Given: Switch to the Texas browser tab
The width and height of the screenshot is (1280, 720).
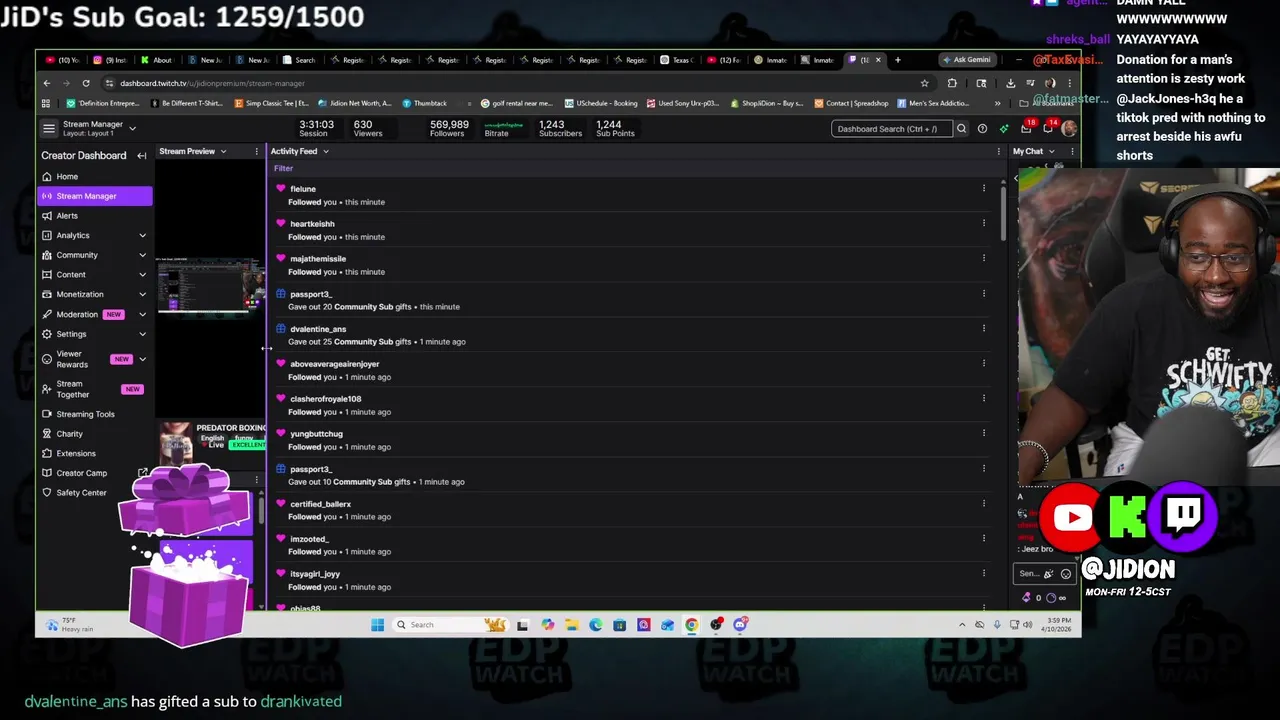Looking at the screenshot, I should [678, 60].
